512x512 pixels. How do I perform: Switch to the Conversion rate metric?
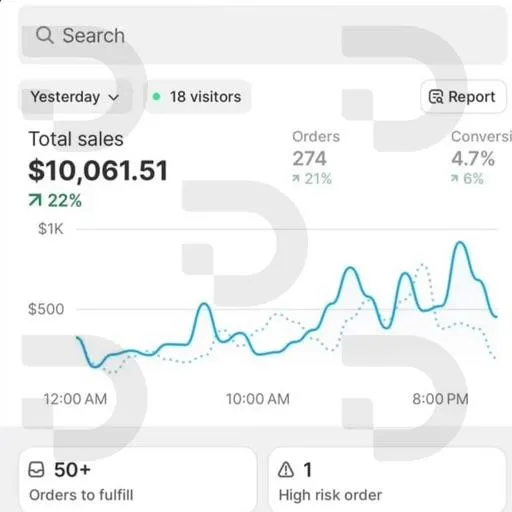point(481,157)
